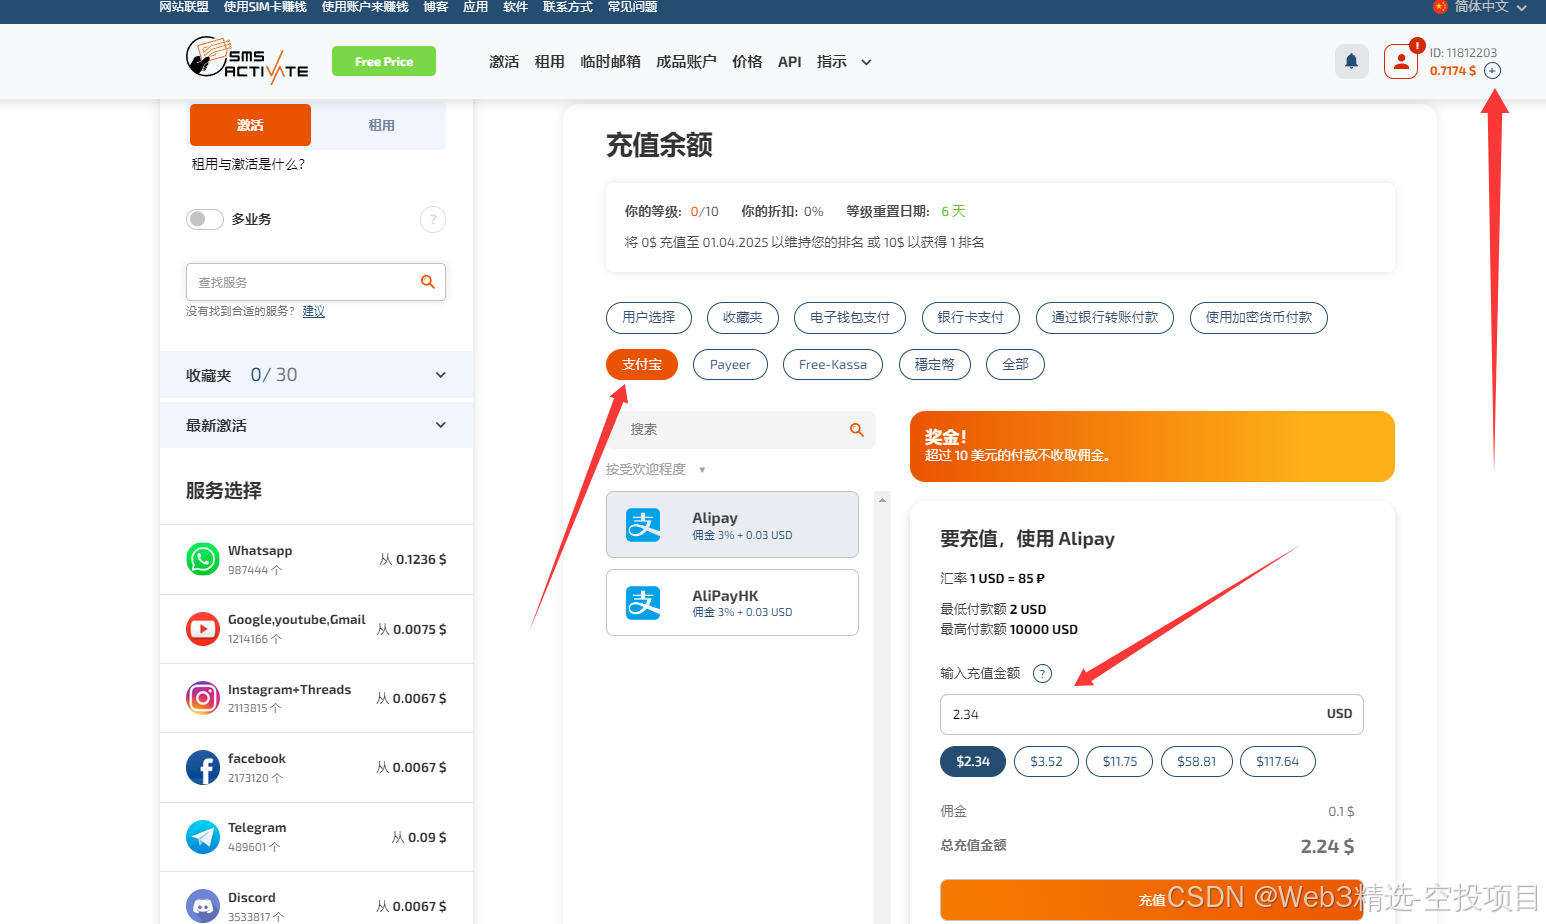
Task: Open the help icon beside top-up amount
Action: pos(1042,673)
